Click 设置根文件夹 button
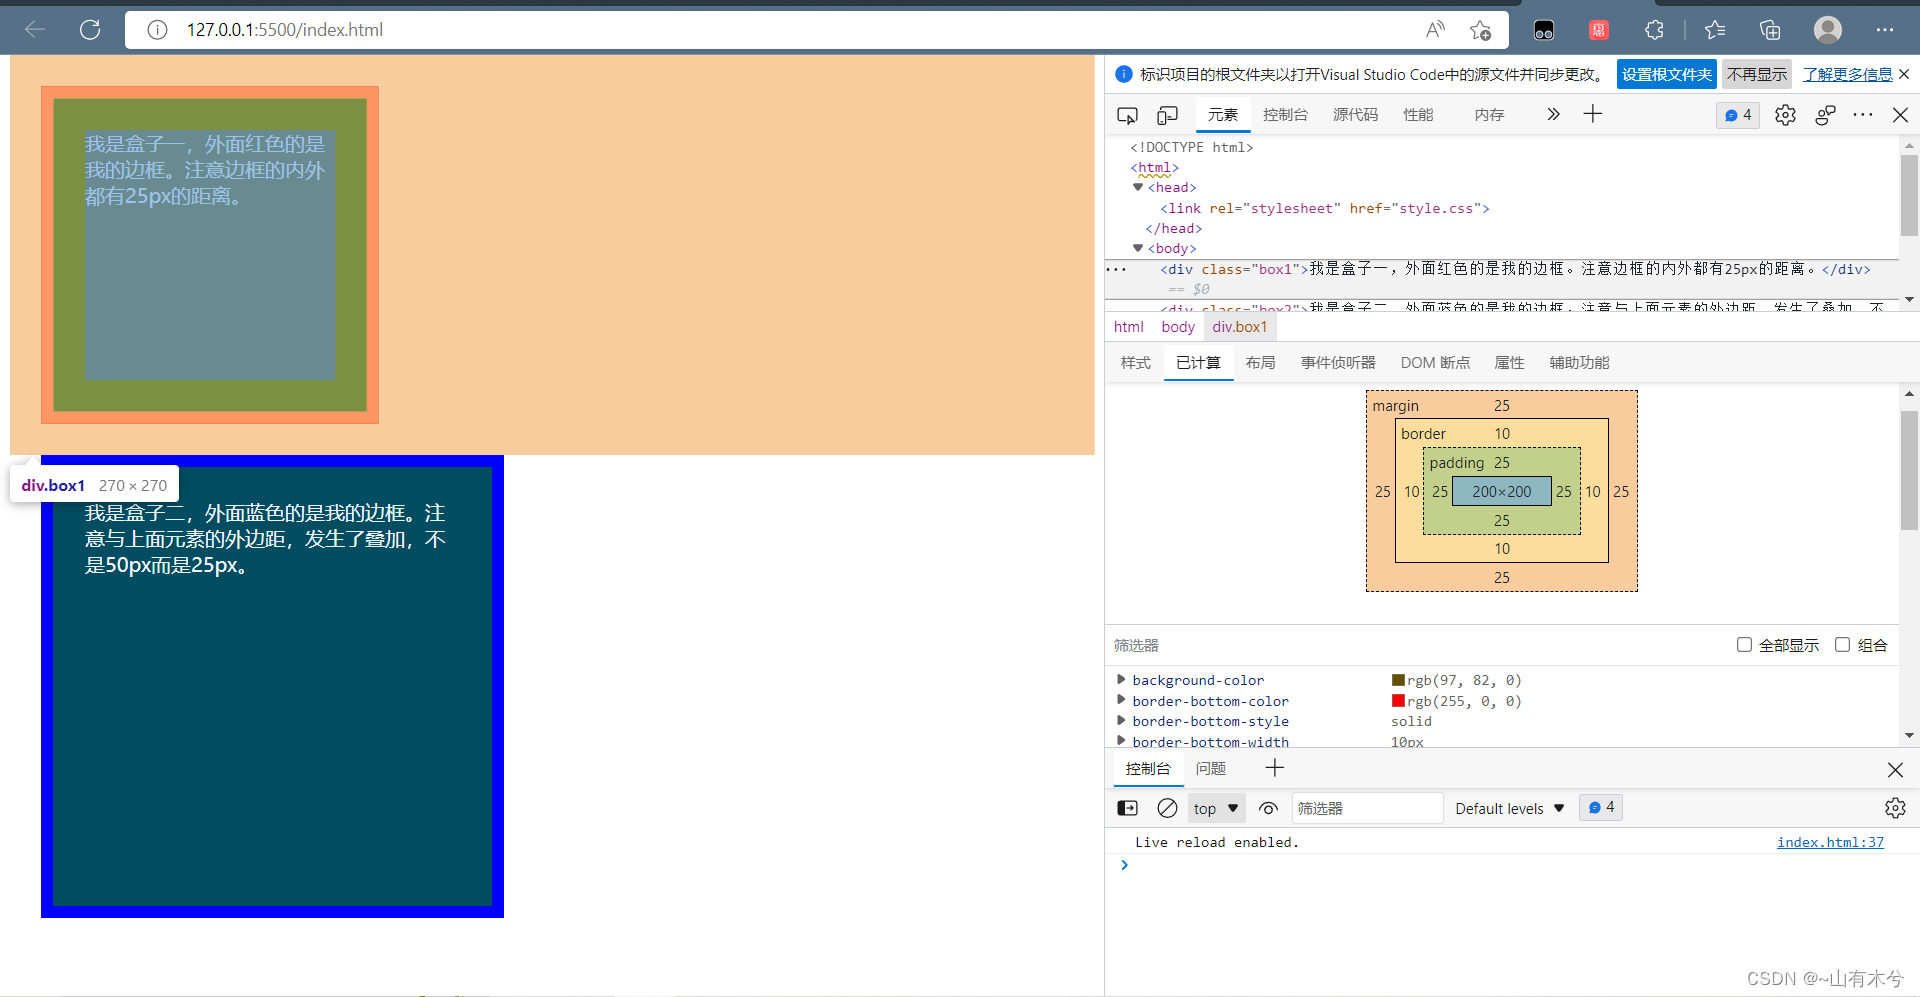 [x=1666, y=74]
